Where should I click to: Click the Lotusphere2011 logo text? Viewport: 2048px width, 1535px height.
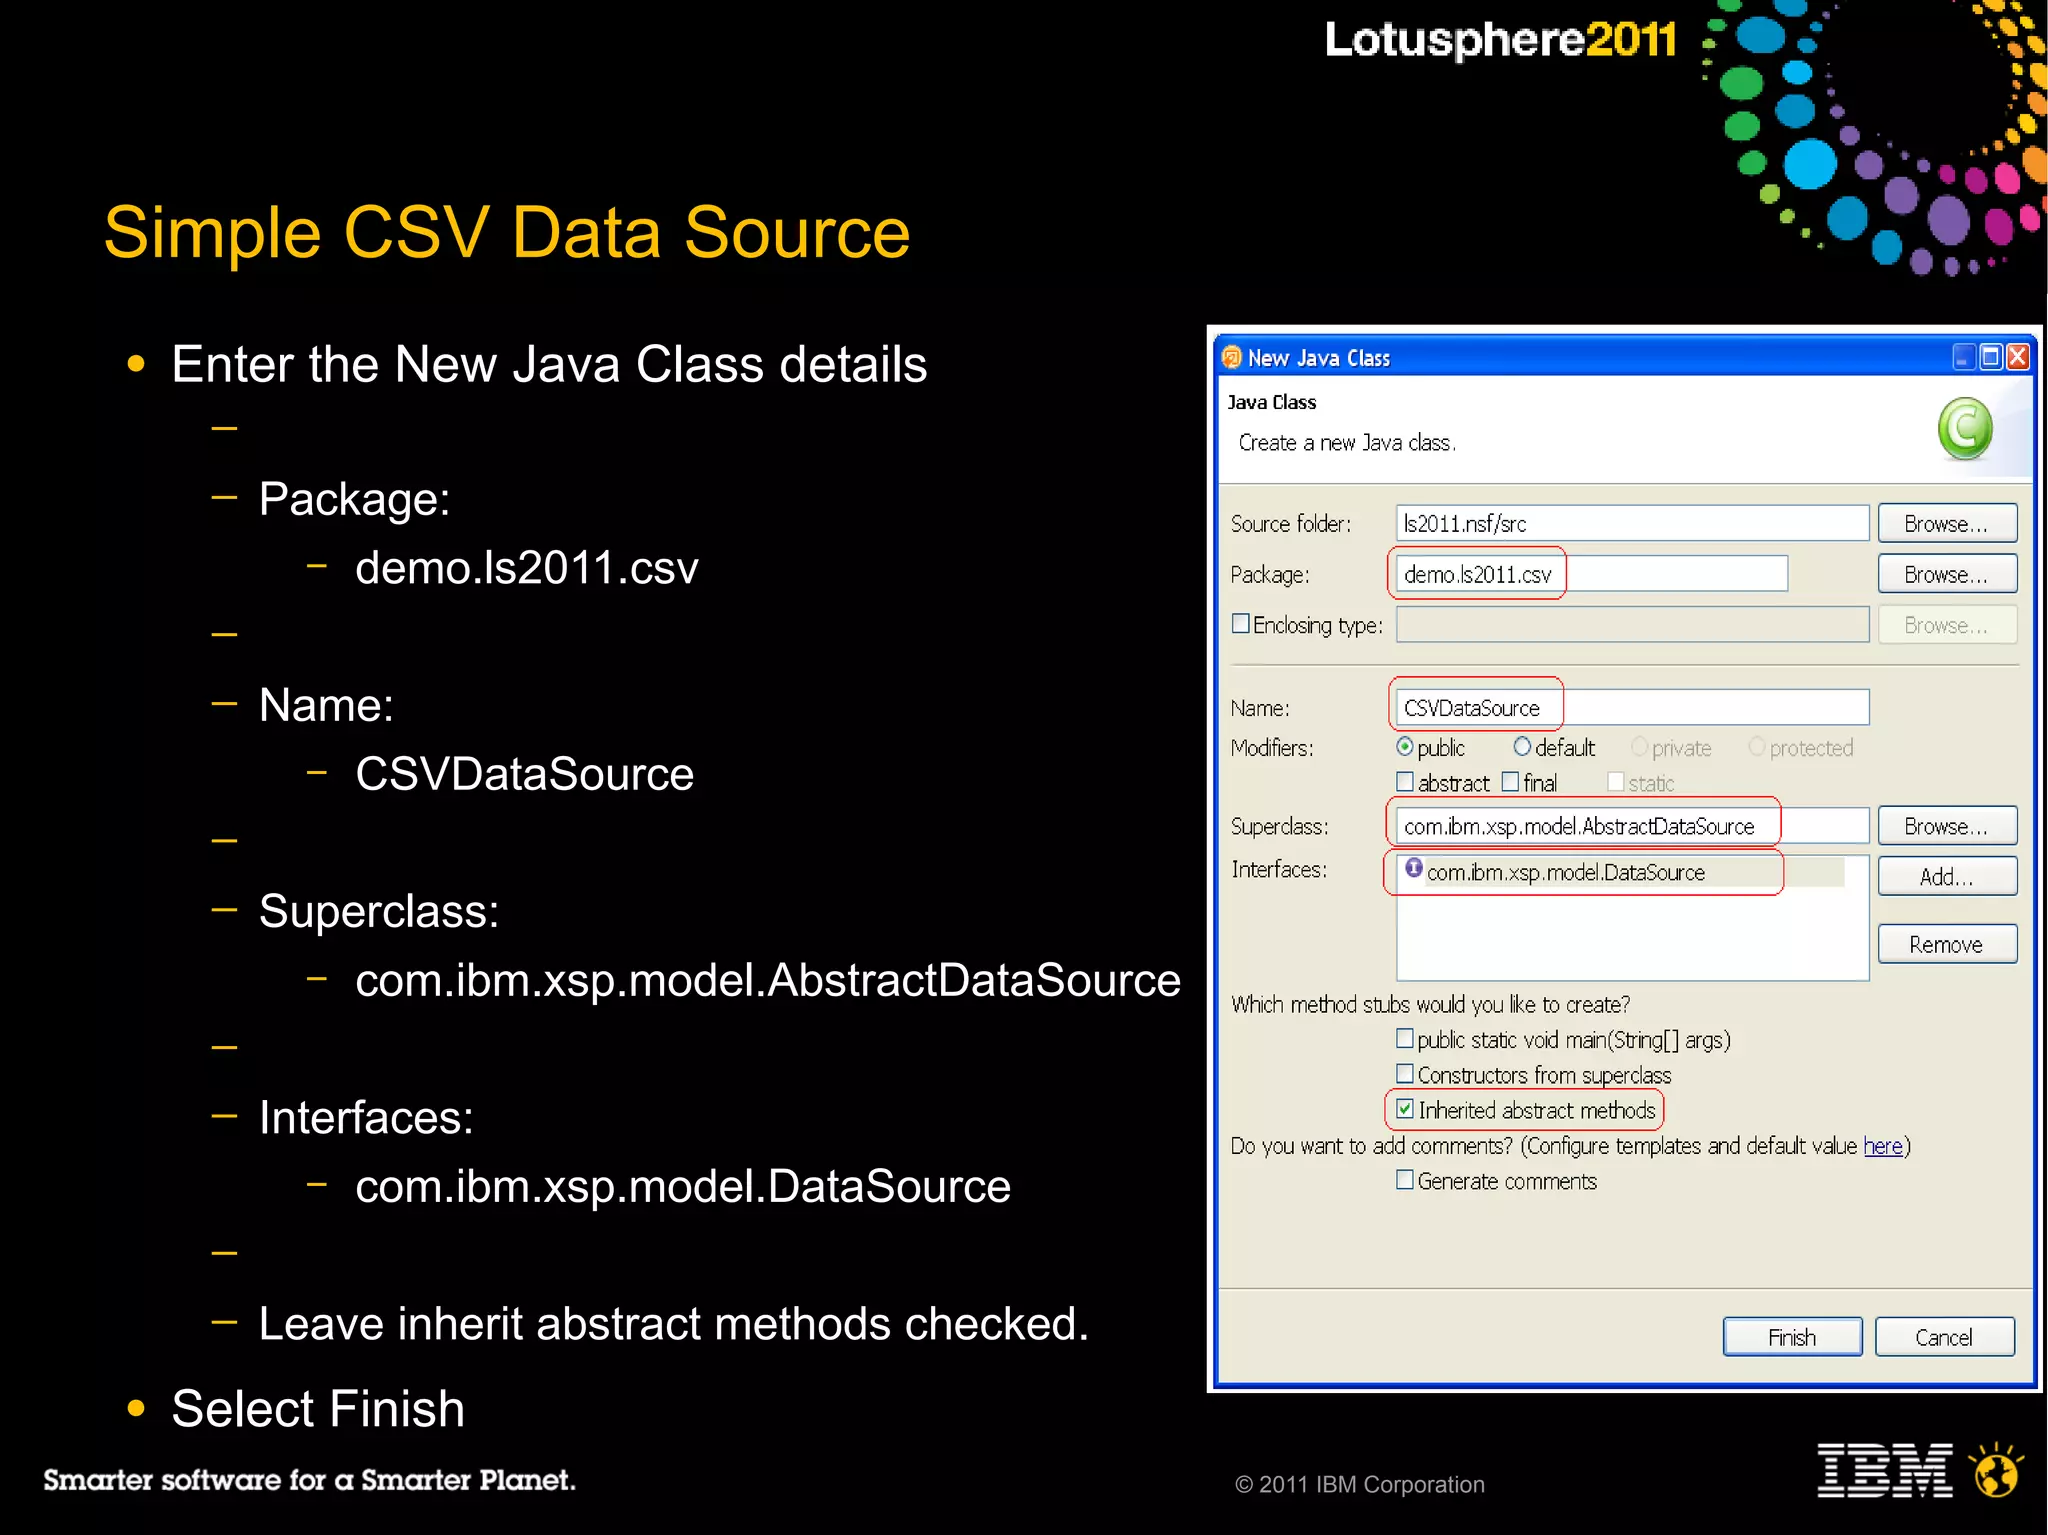point(1500,40)
